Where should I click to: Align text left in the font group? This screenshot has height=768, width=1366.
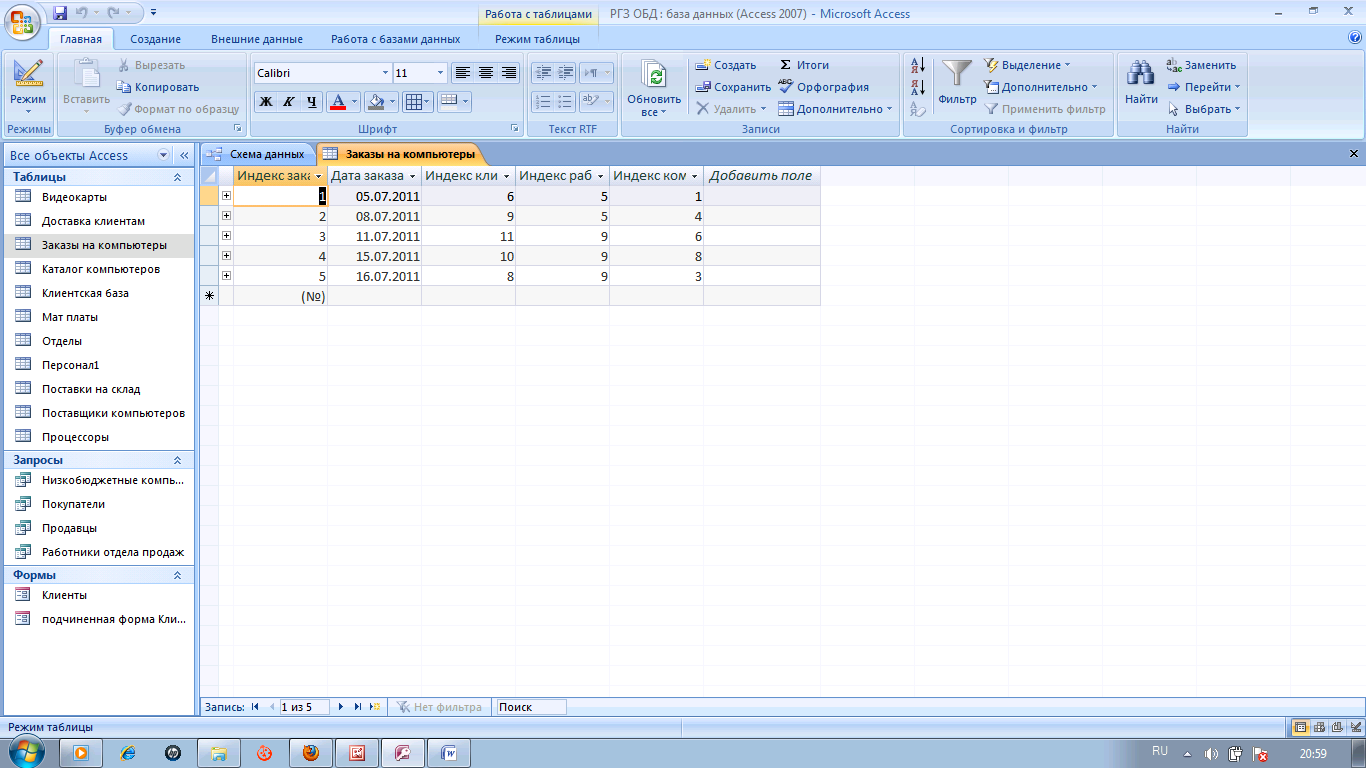pyautogui.click(x=462, y=73)
